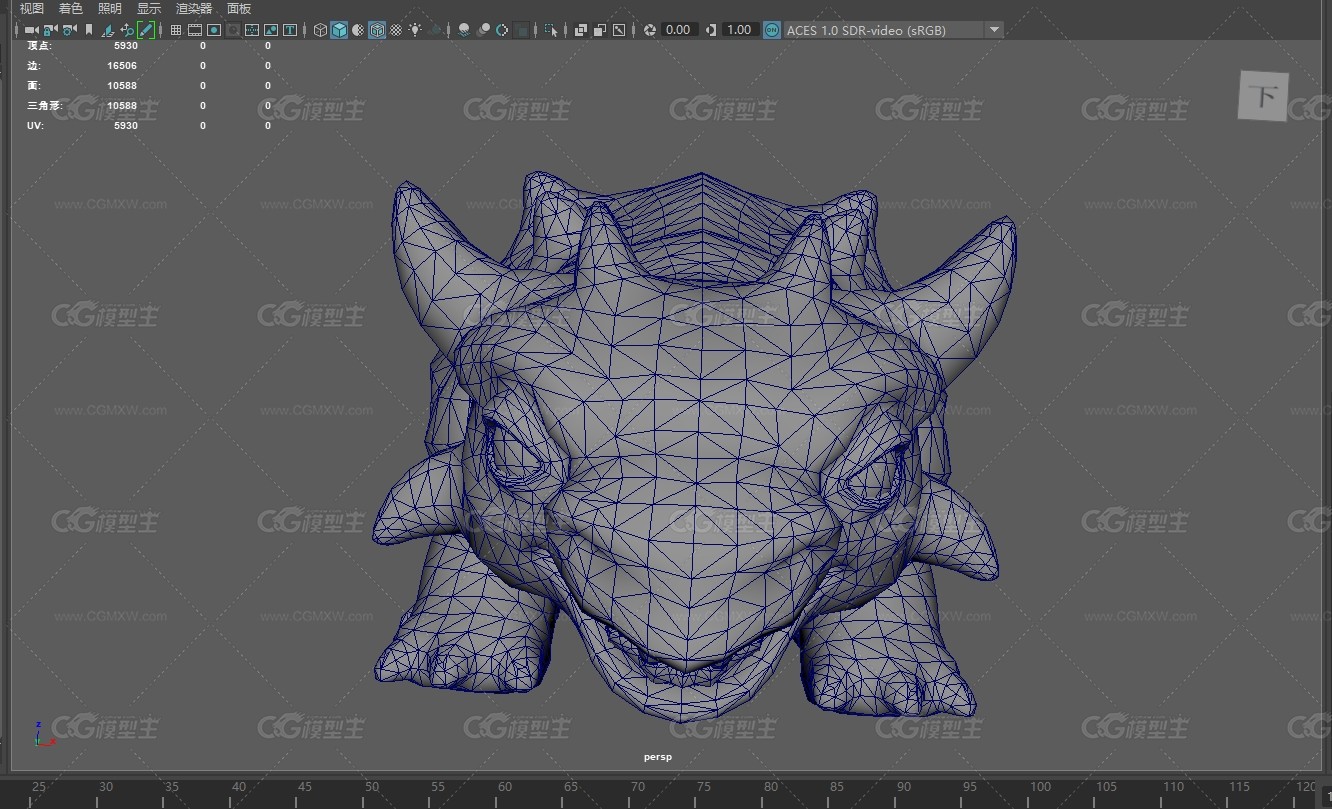Click frame 75 on the time slider

704,787
